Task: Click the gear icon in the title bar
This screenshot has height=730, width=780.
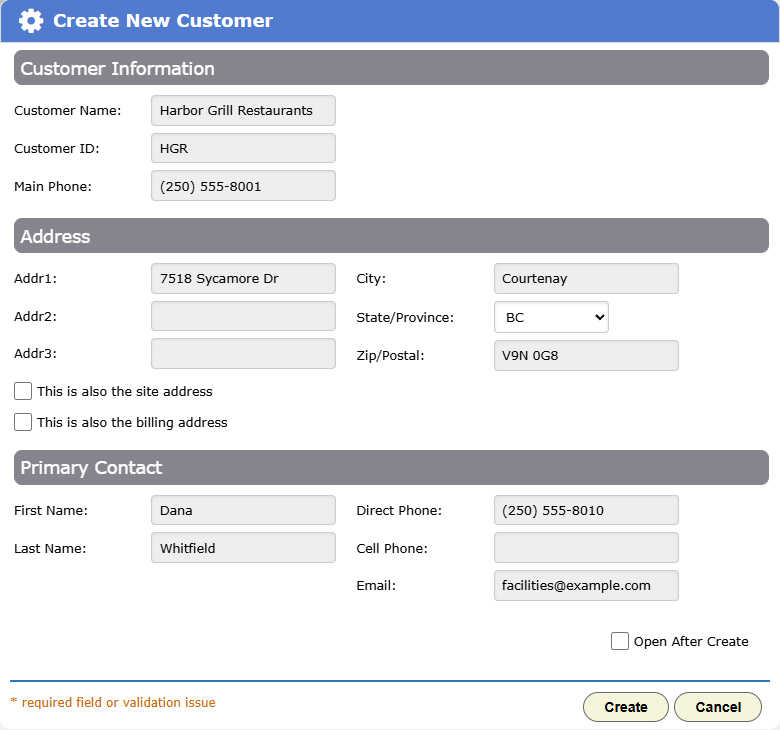Action: click(31, 21)
